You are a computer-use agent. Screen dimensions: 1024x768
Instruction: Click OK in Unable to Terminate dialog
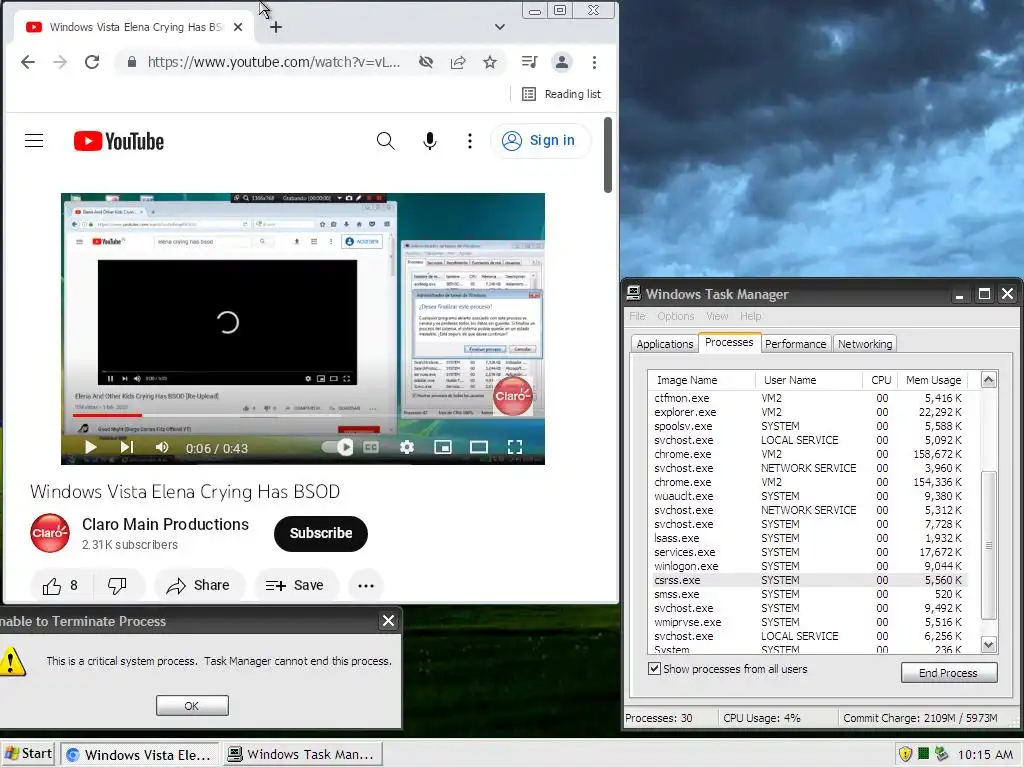pos(192,705)
